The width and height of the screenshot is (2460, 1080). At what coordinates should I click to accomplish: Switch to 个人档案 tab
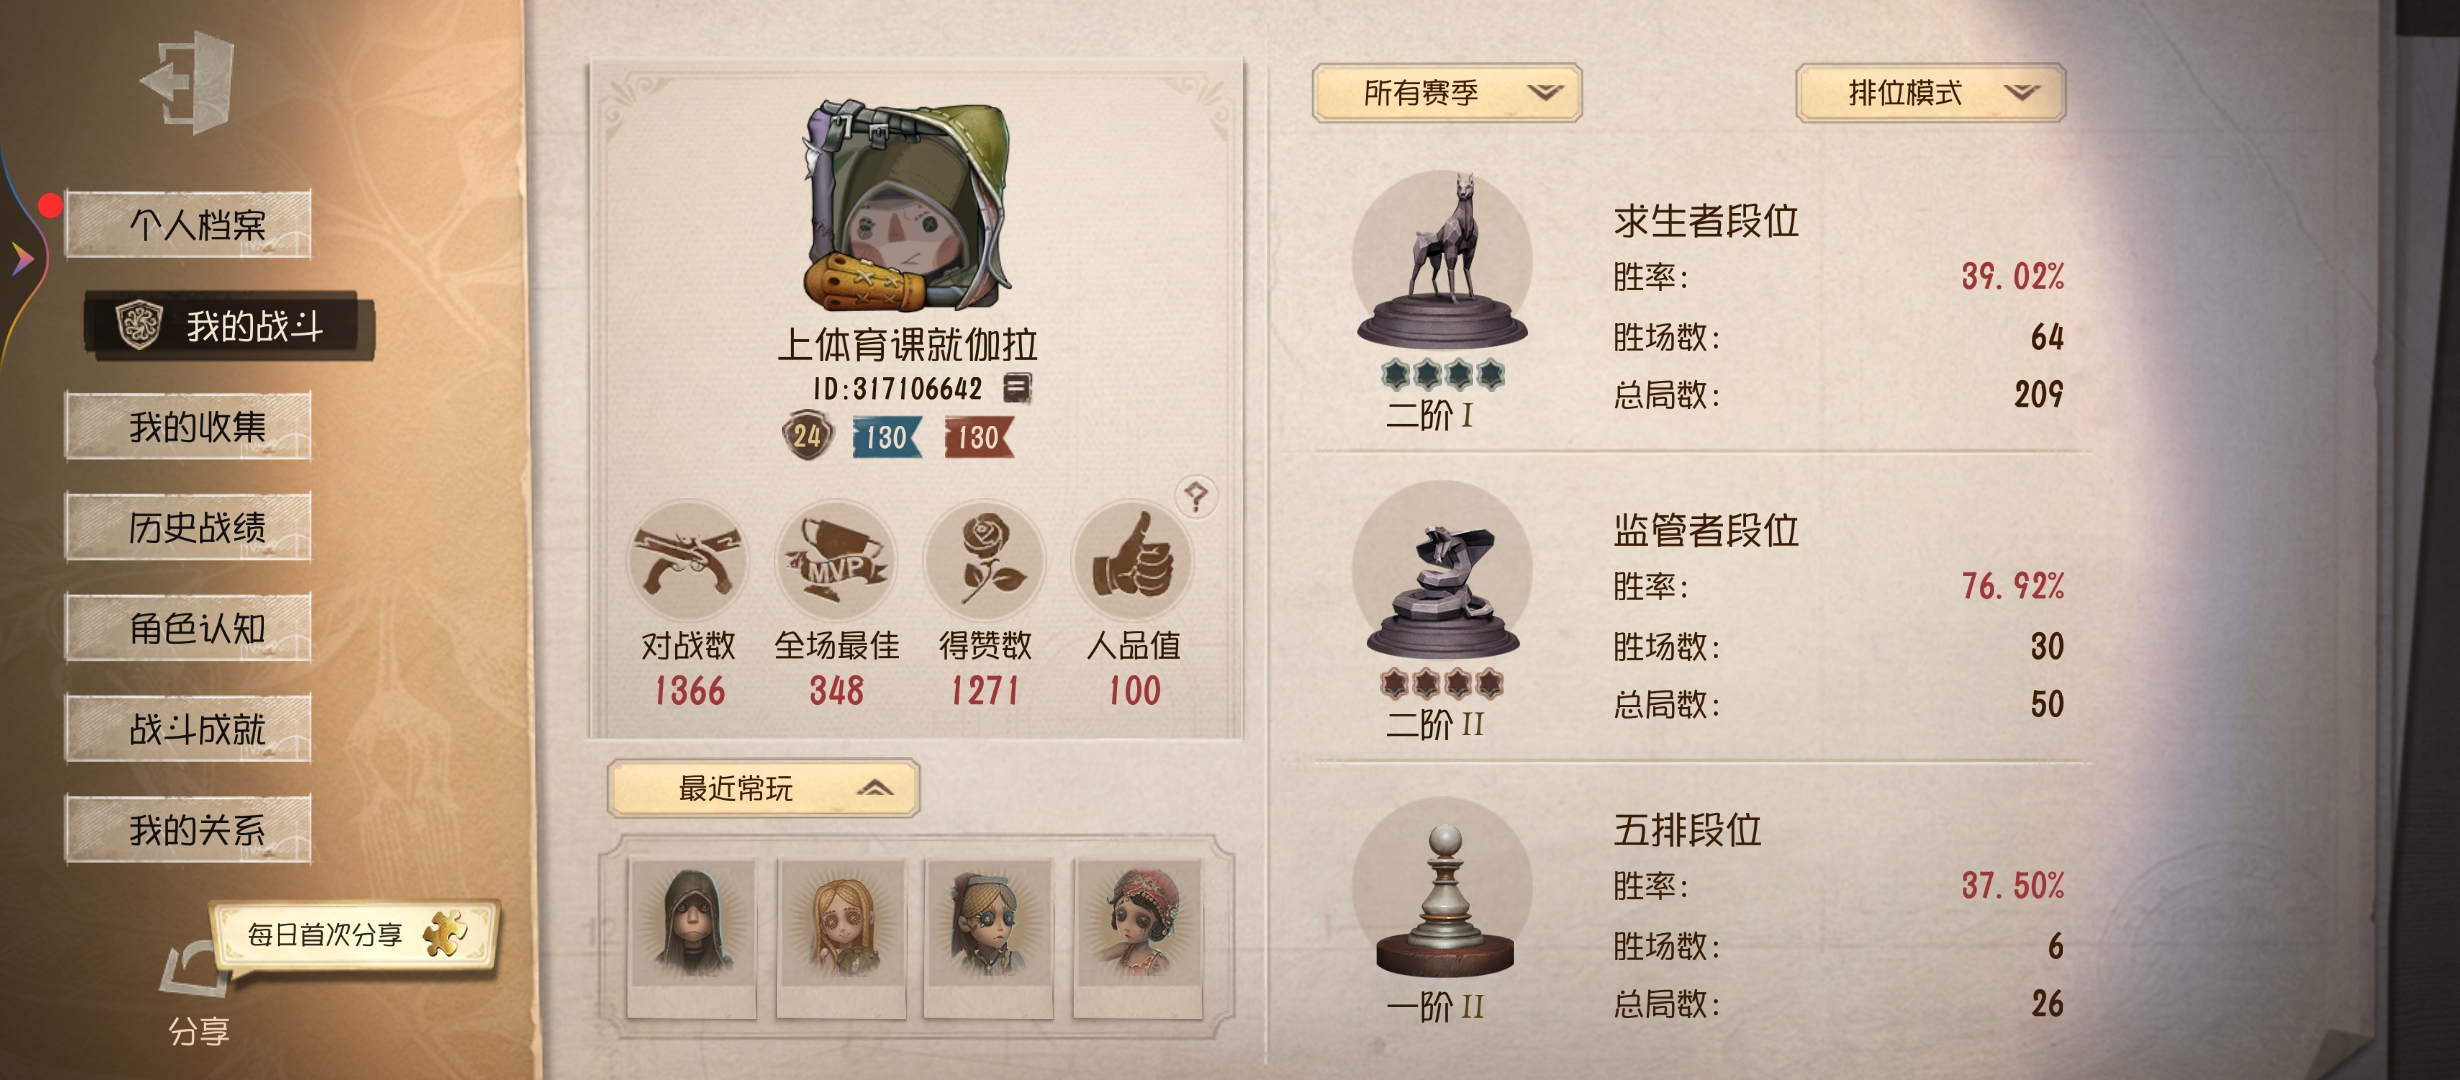pyautogui.click(x=188, y=224)
